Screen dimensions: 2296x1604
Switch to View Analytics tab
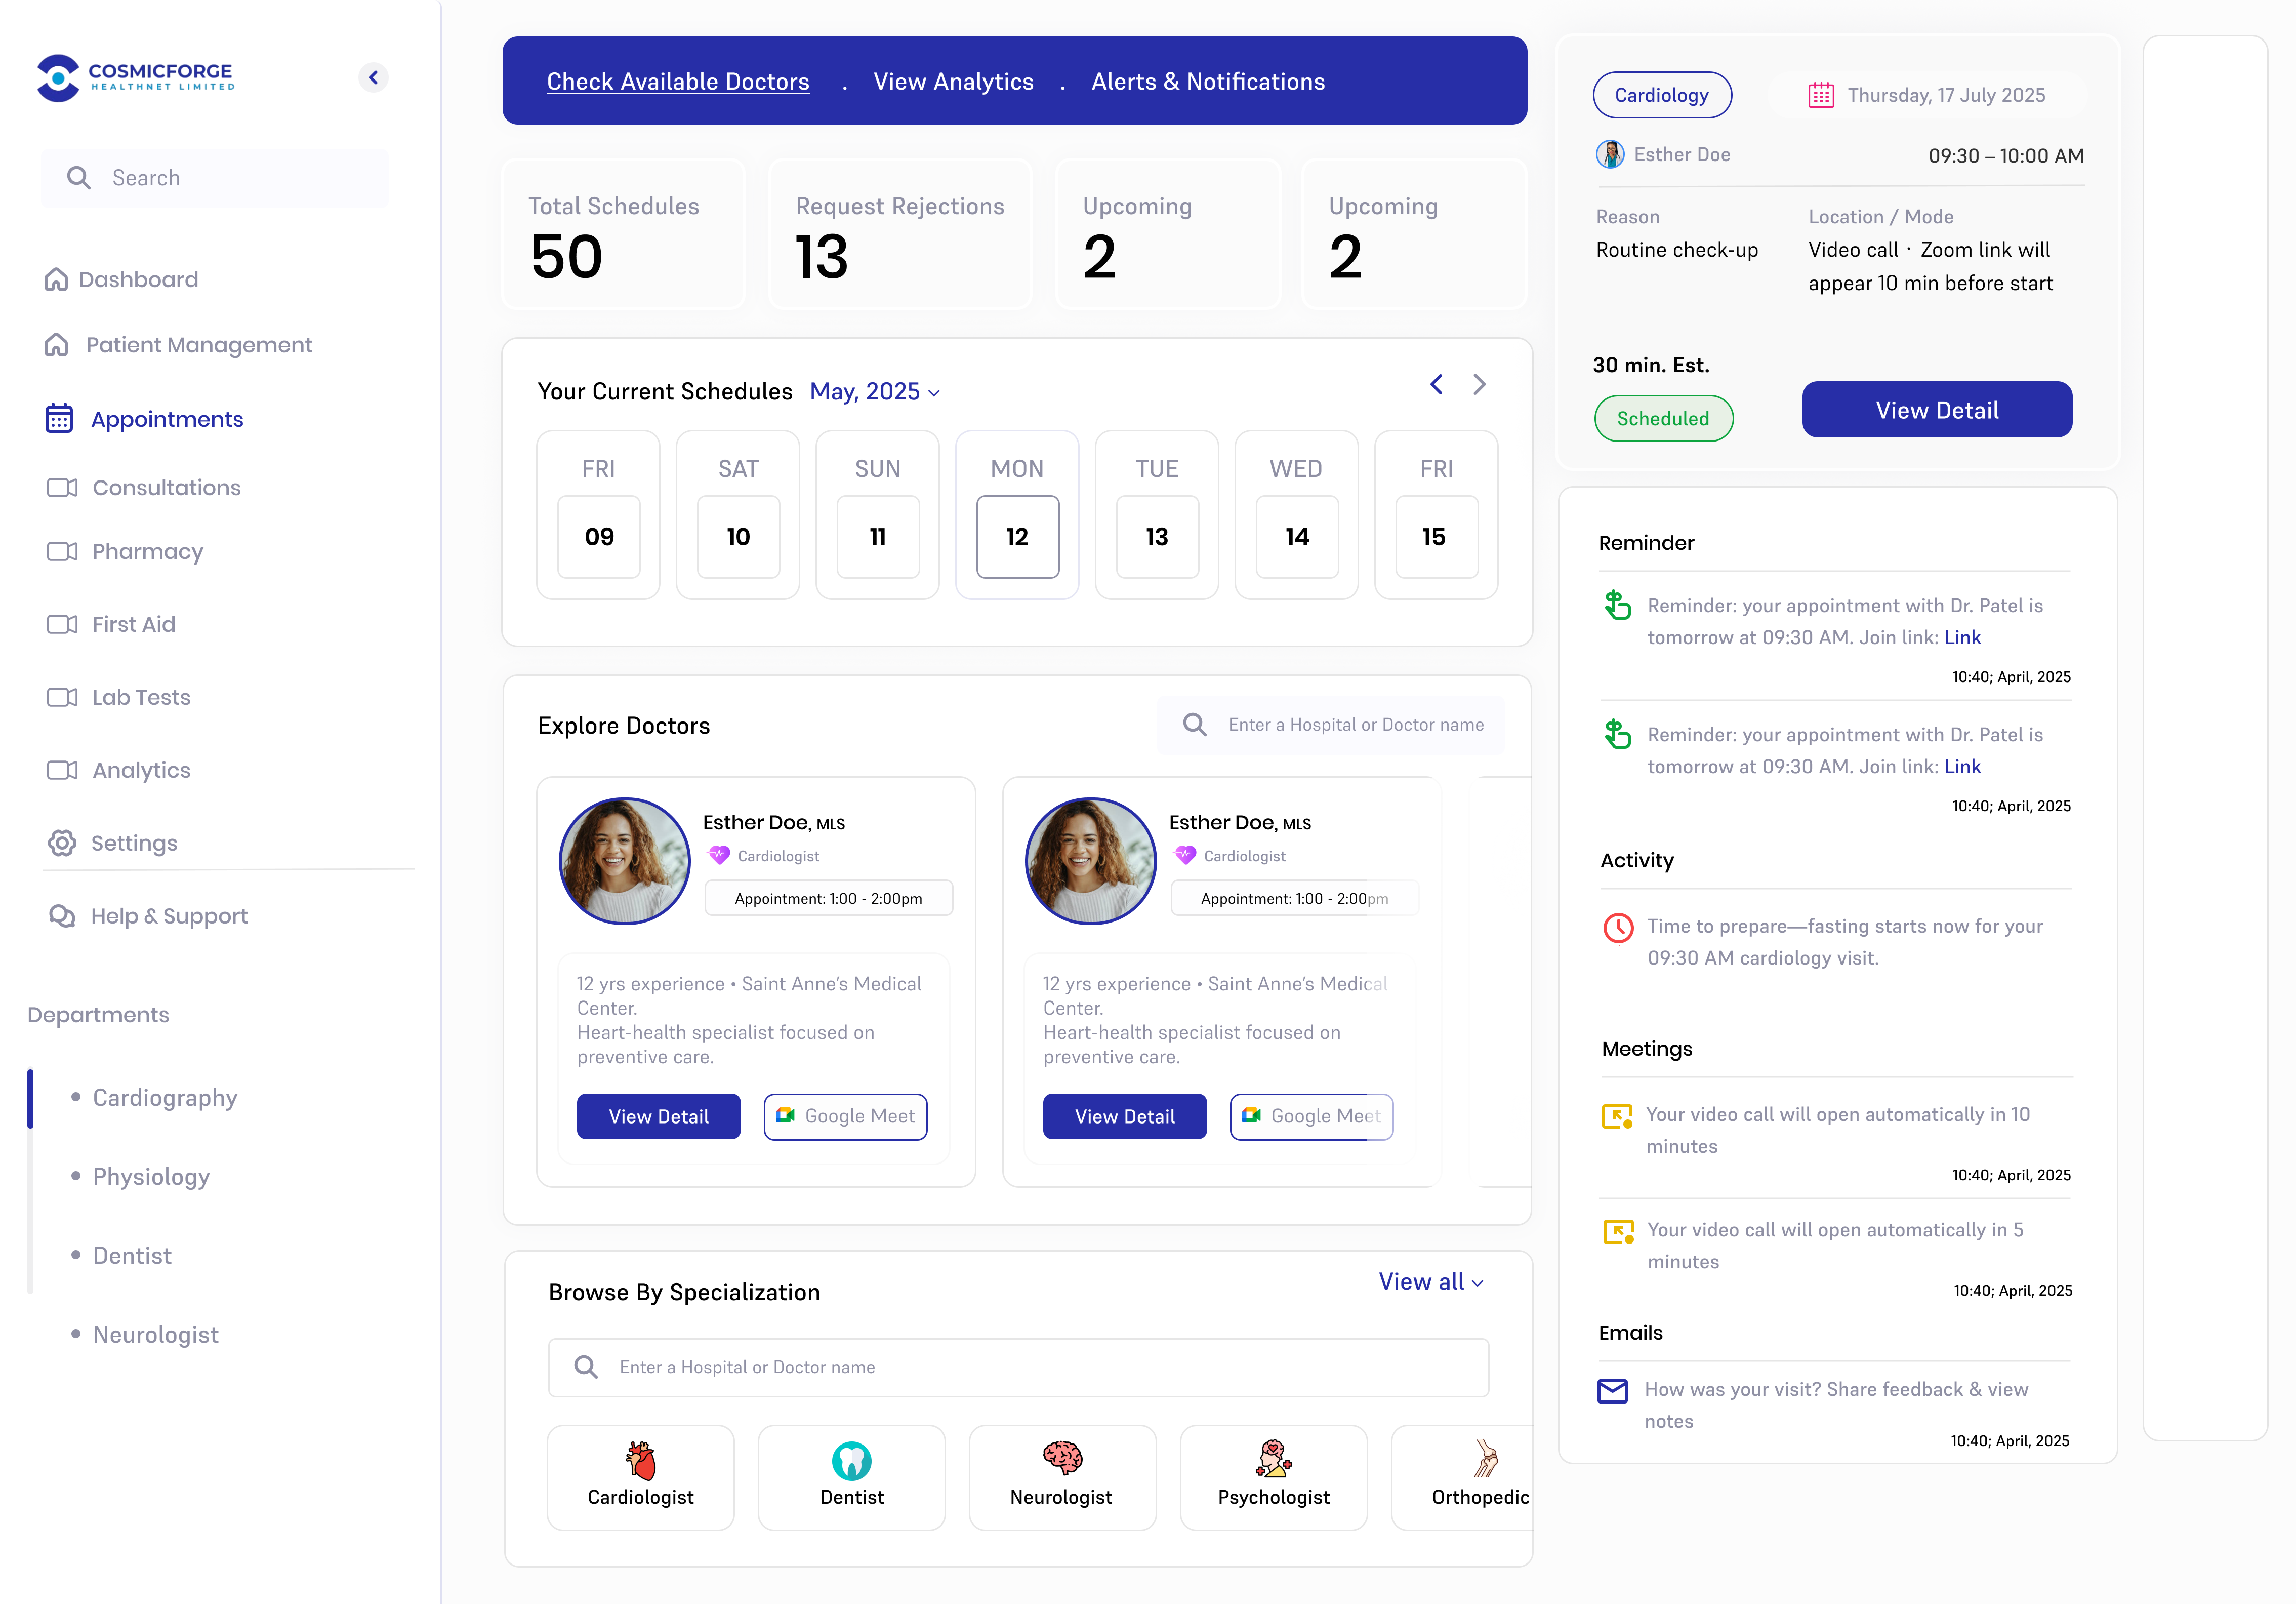pos(953,81)
